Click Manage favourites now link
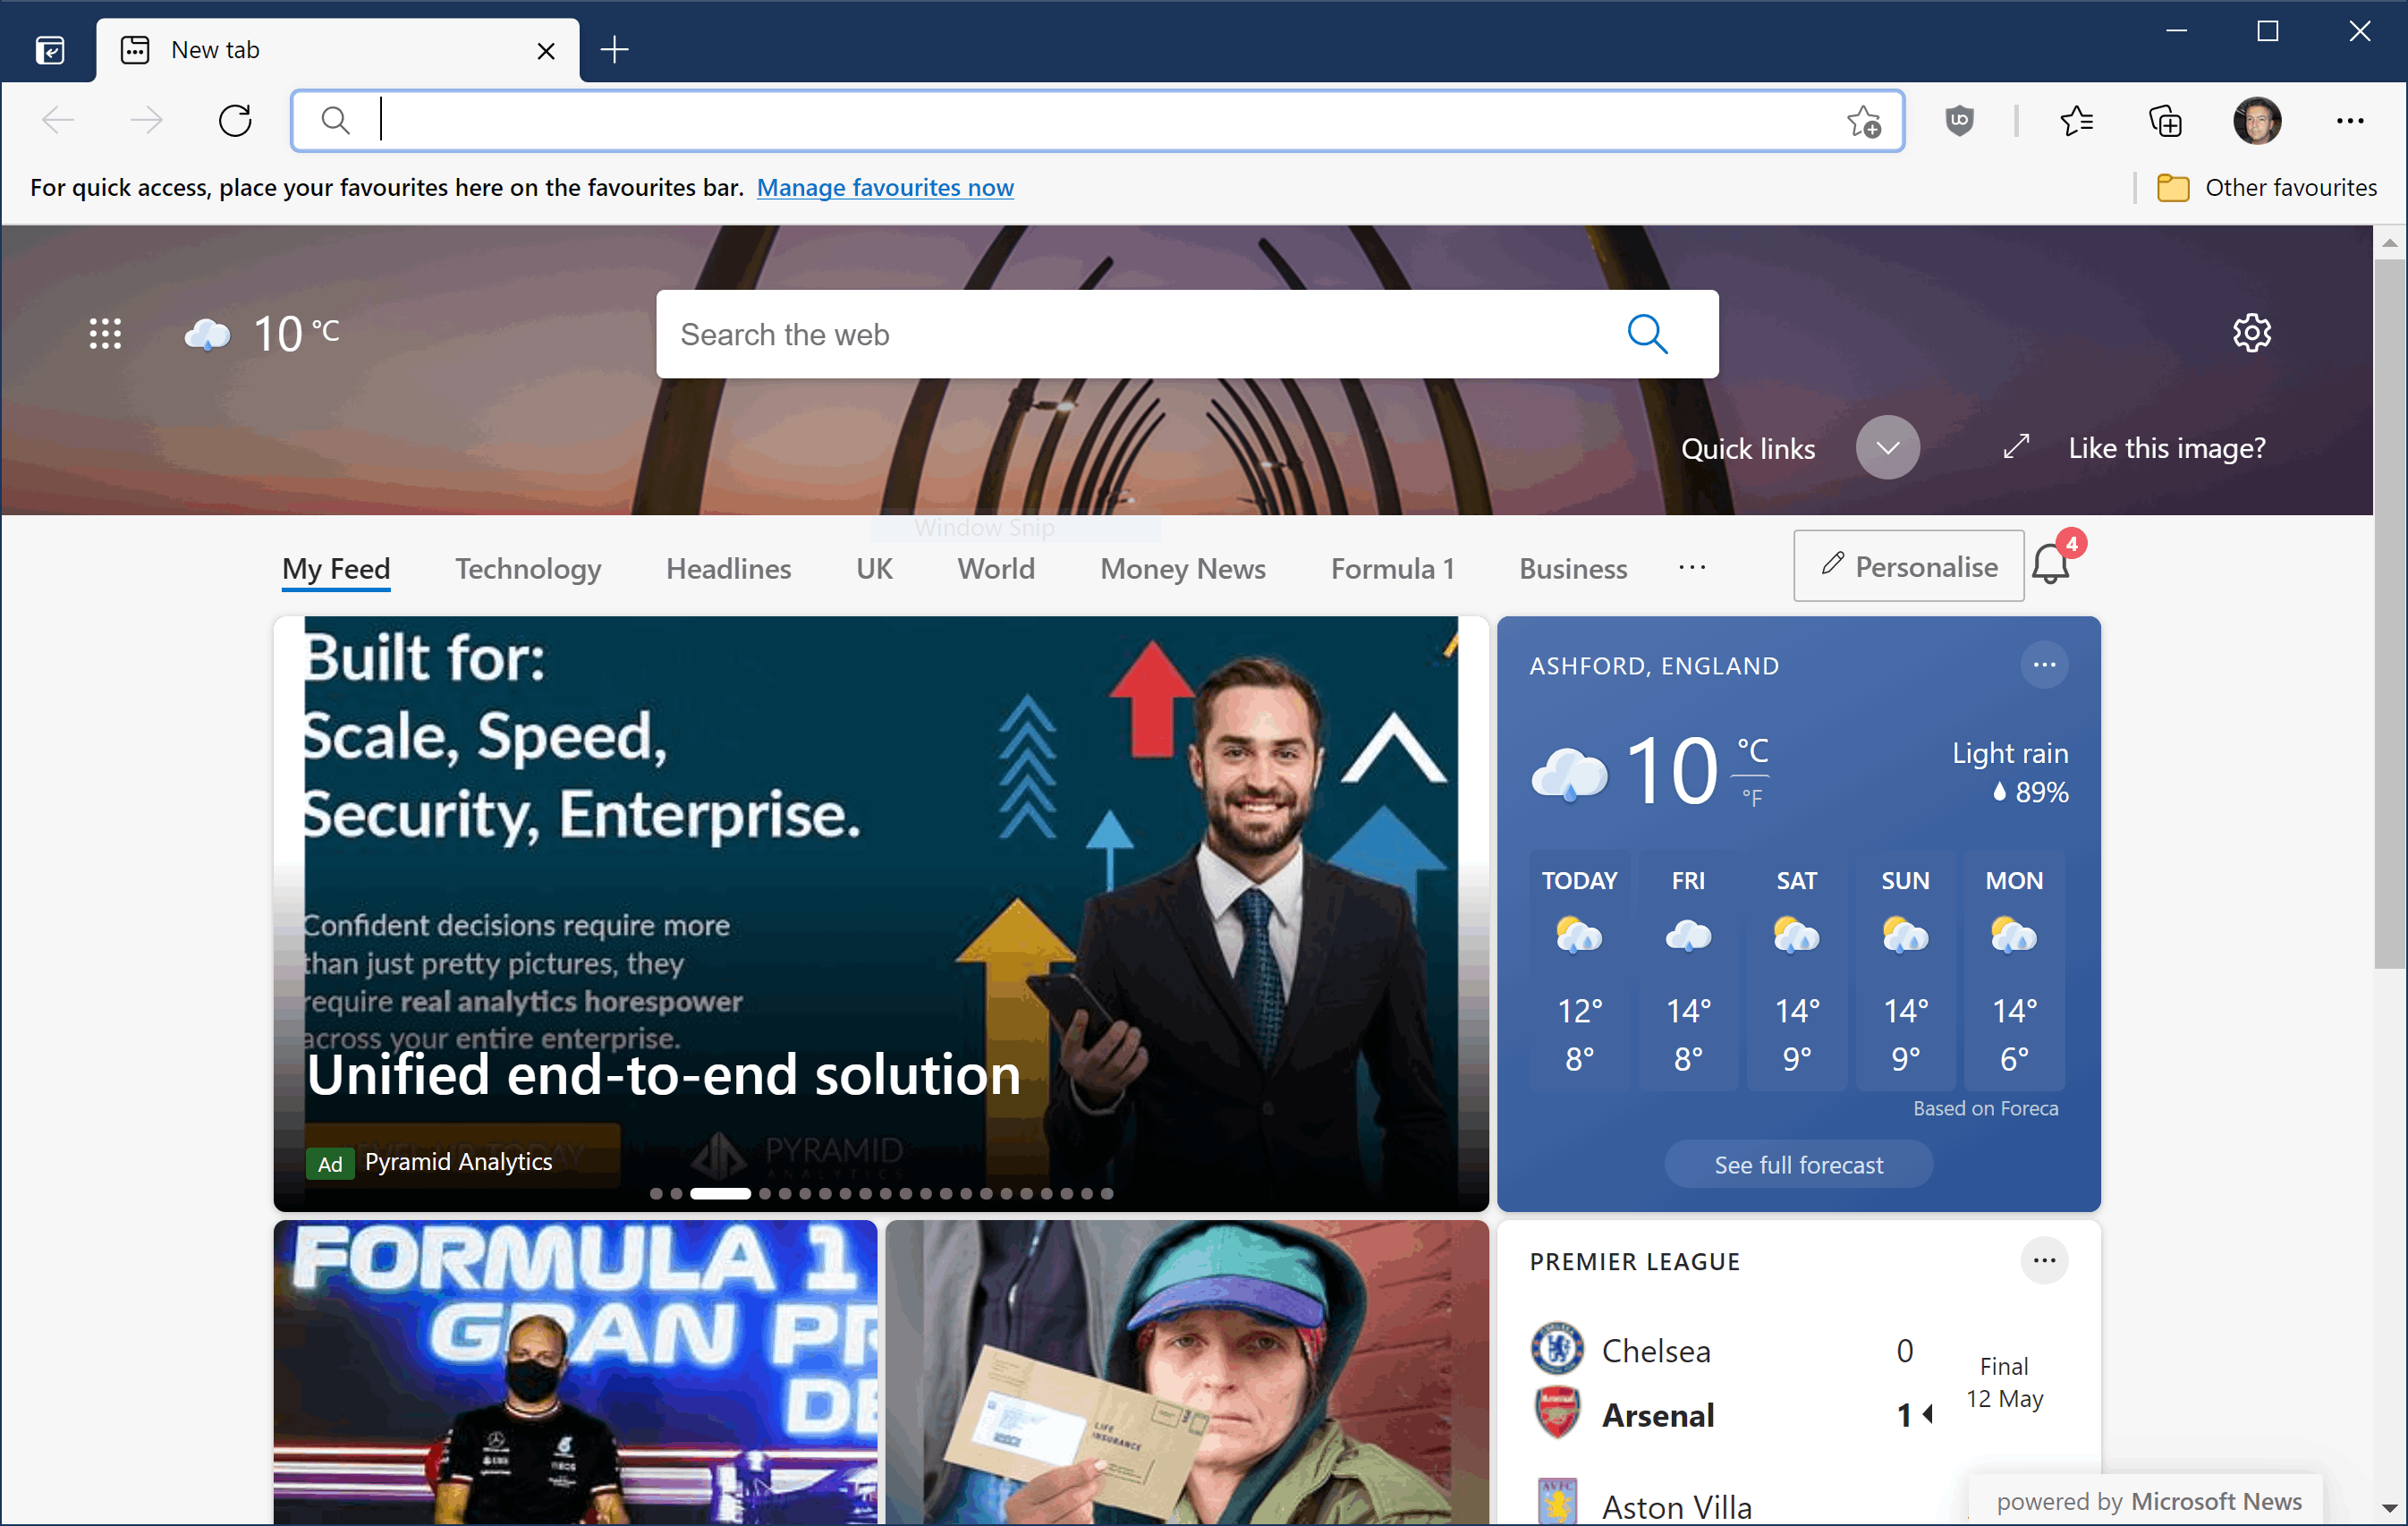Viewport: 2408px width, 1526px height. click(885, 188)
